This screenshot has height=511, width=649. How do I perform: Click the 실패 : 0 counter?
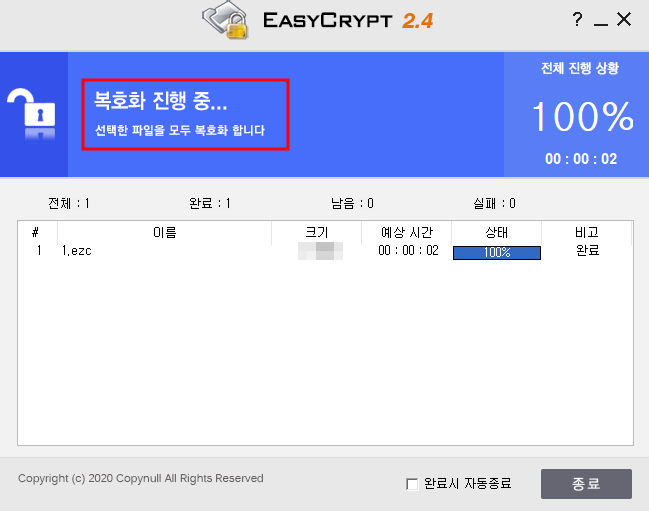pos(494,204)
